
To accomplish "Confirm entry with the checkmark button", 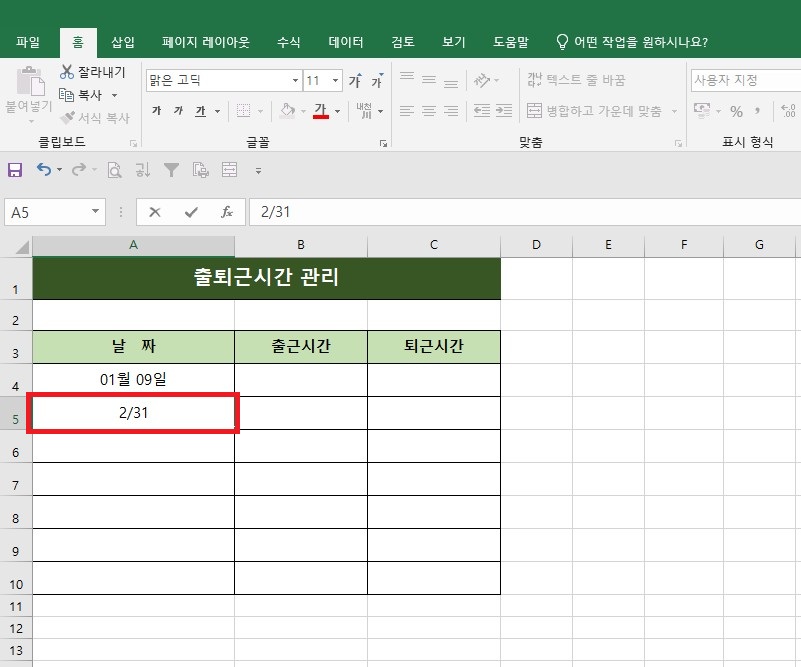I will pos(191,212).
